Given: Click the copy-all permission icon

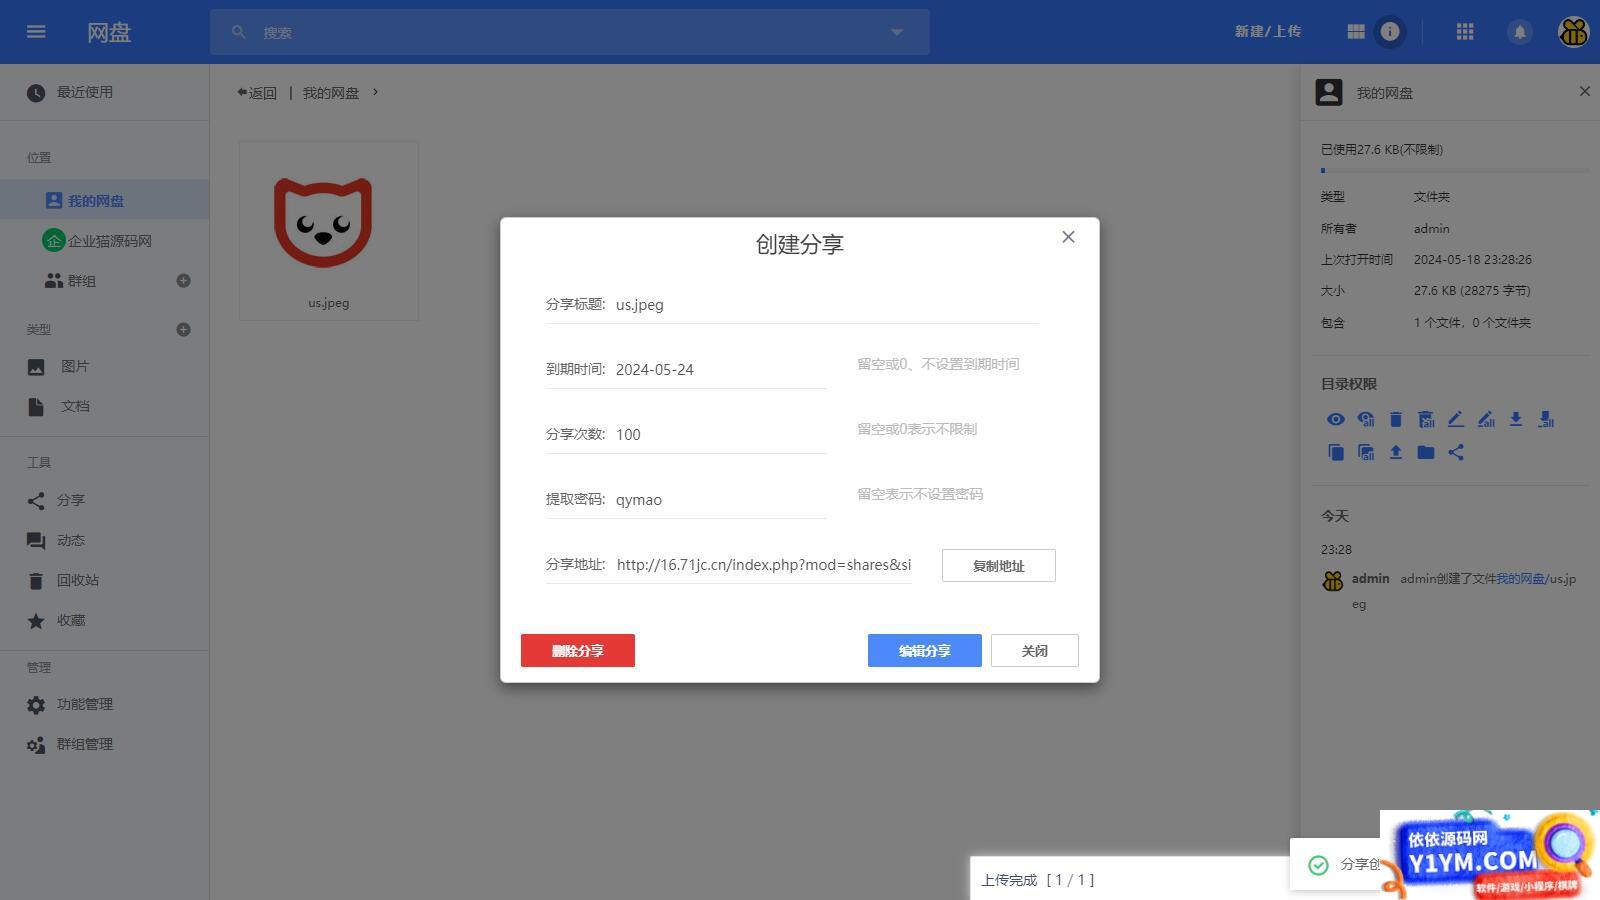Looking at the screenshot, I should (1366, 452).
